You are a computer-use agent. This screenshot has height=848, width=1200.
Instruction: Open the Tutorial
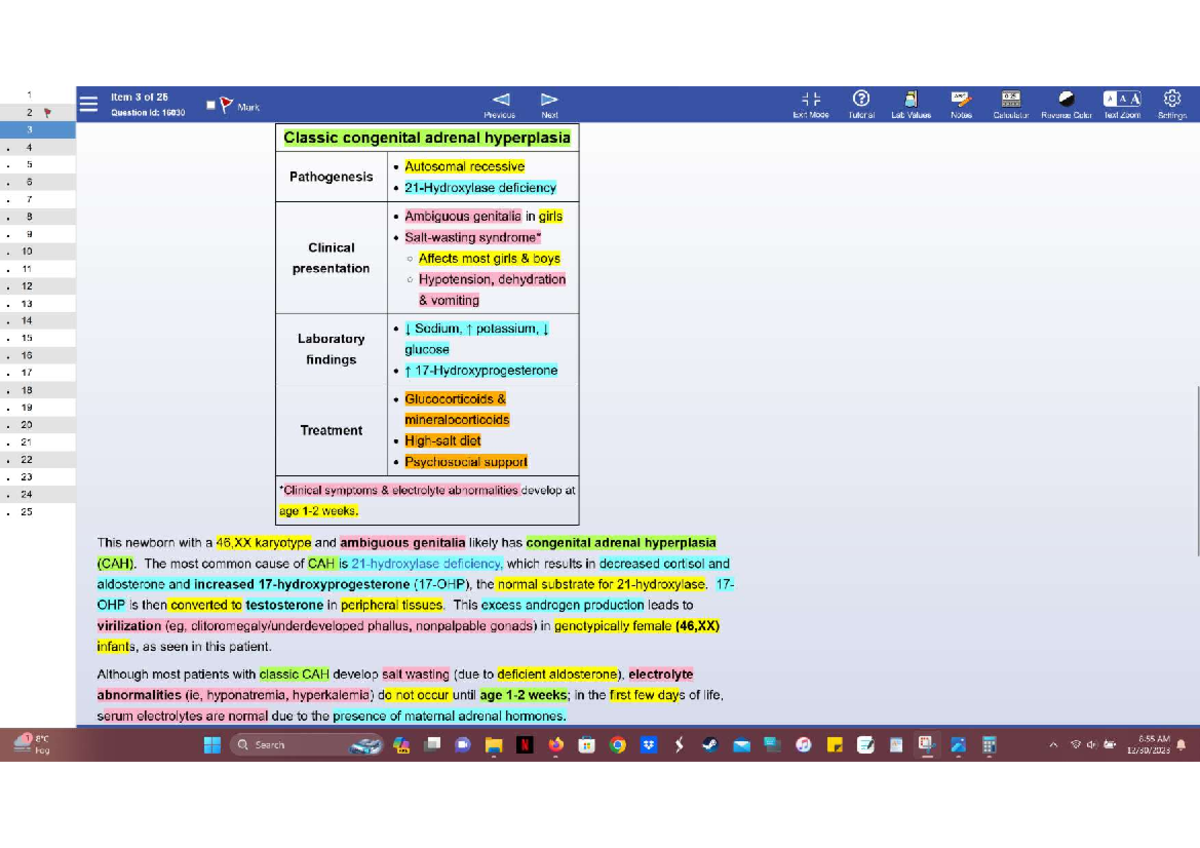pos(861,103)
